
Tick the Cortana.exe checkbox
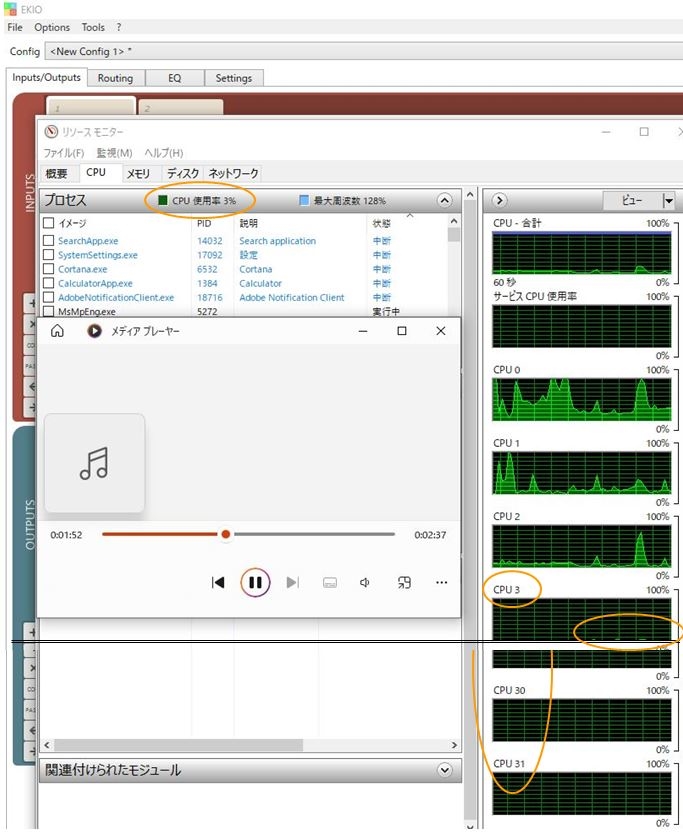(48, 269)
